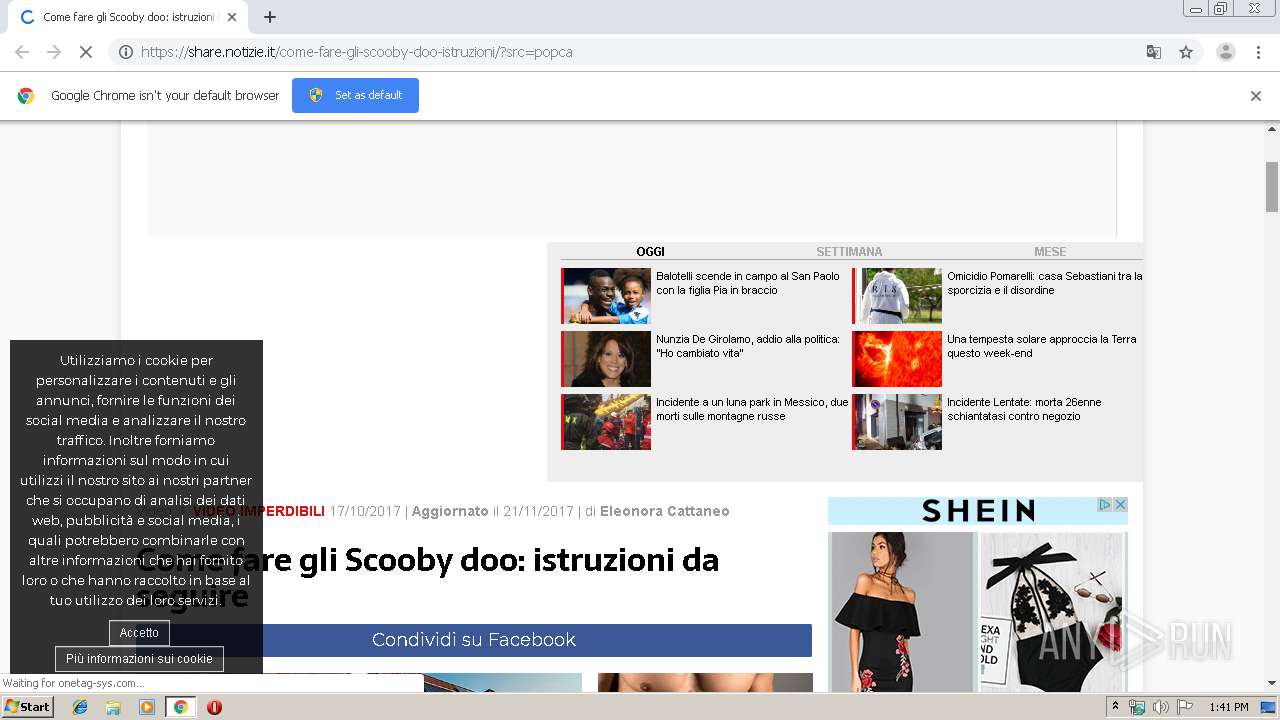Open Opera taskbar icon
The width and height of the screenshot is (1280, 720).
pyautogui.click(x=214, y=707)
